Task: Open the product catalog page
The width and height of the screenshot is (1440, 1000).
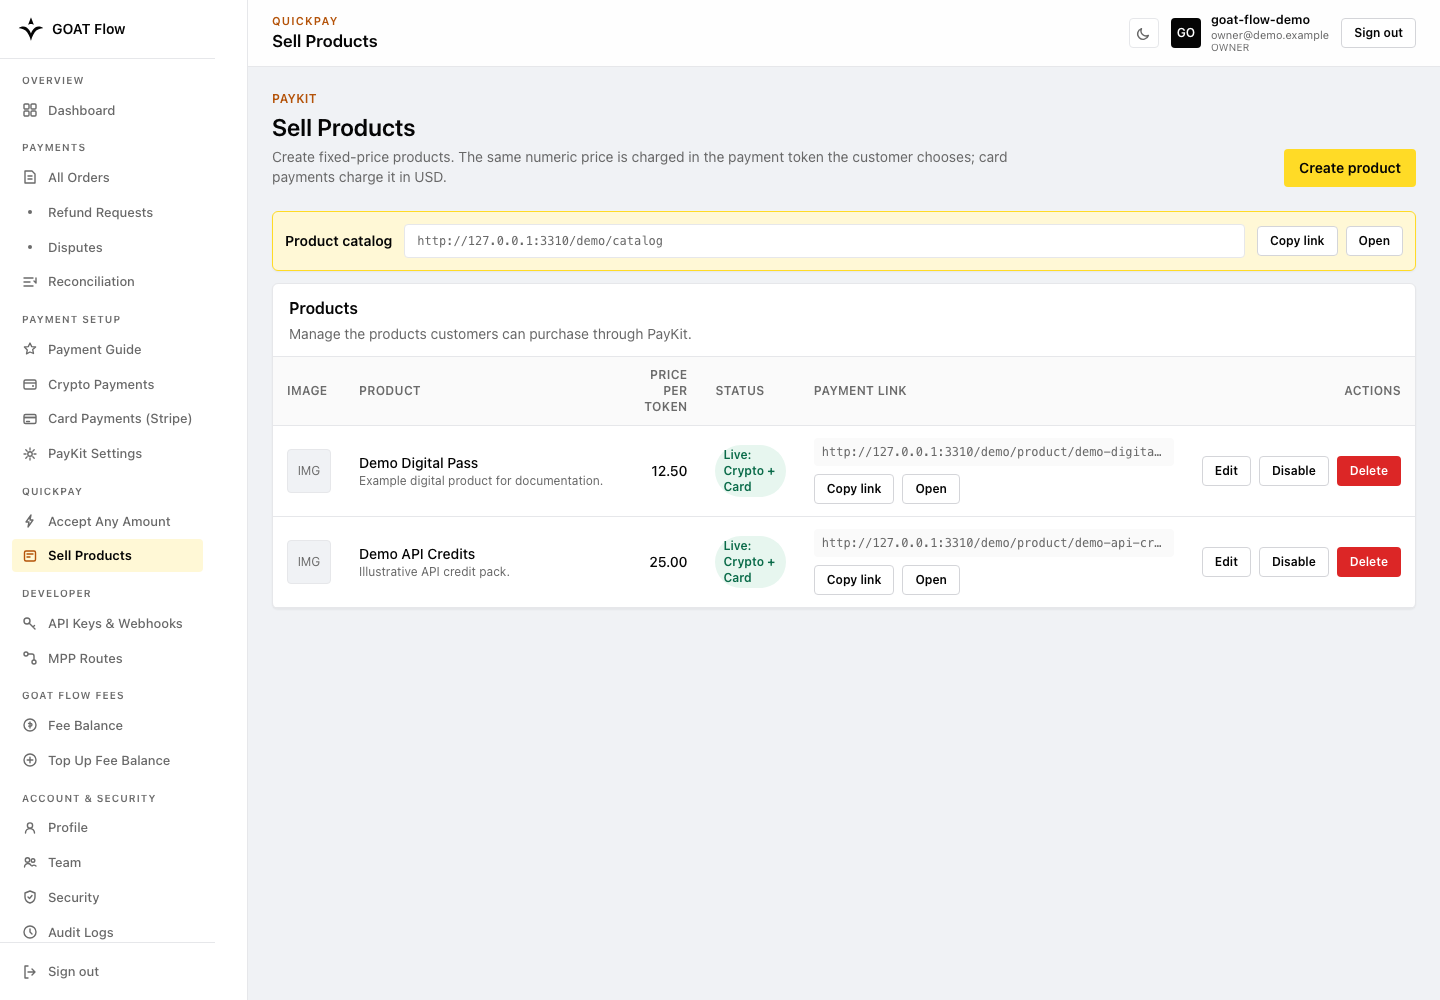Action: click(x=1374, y=241)
